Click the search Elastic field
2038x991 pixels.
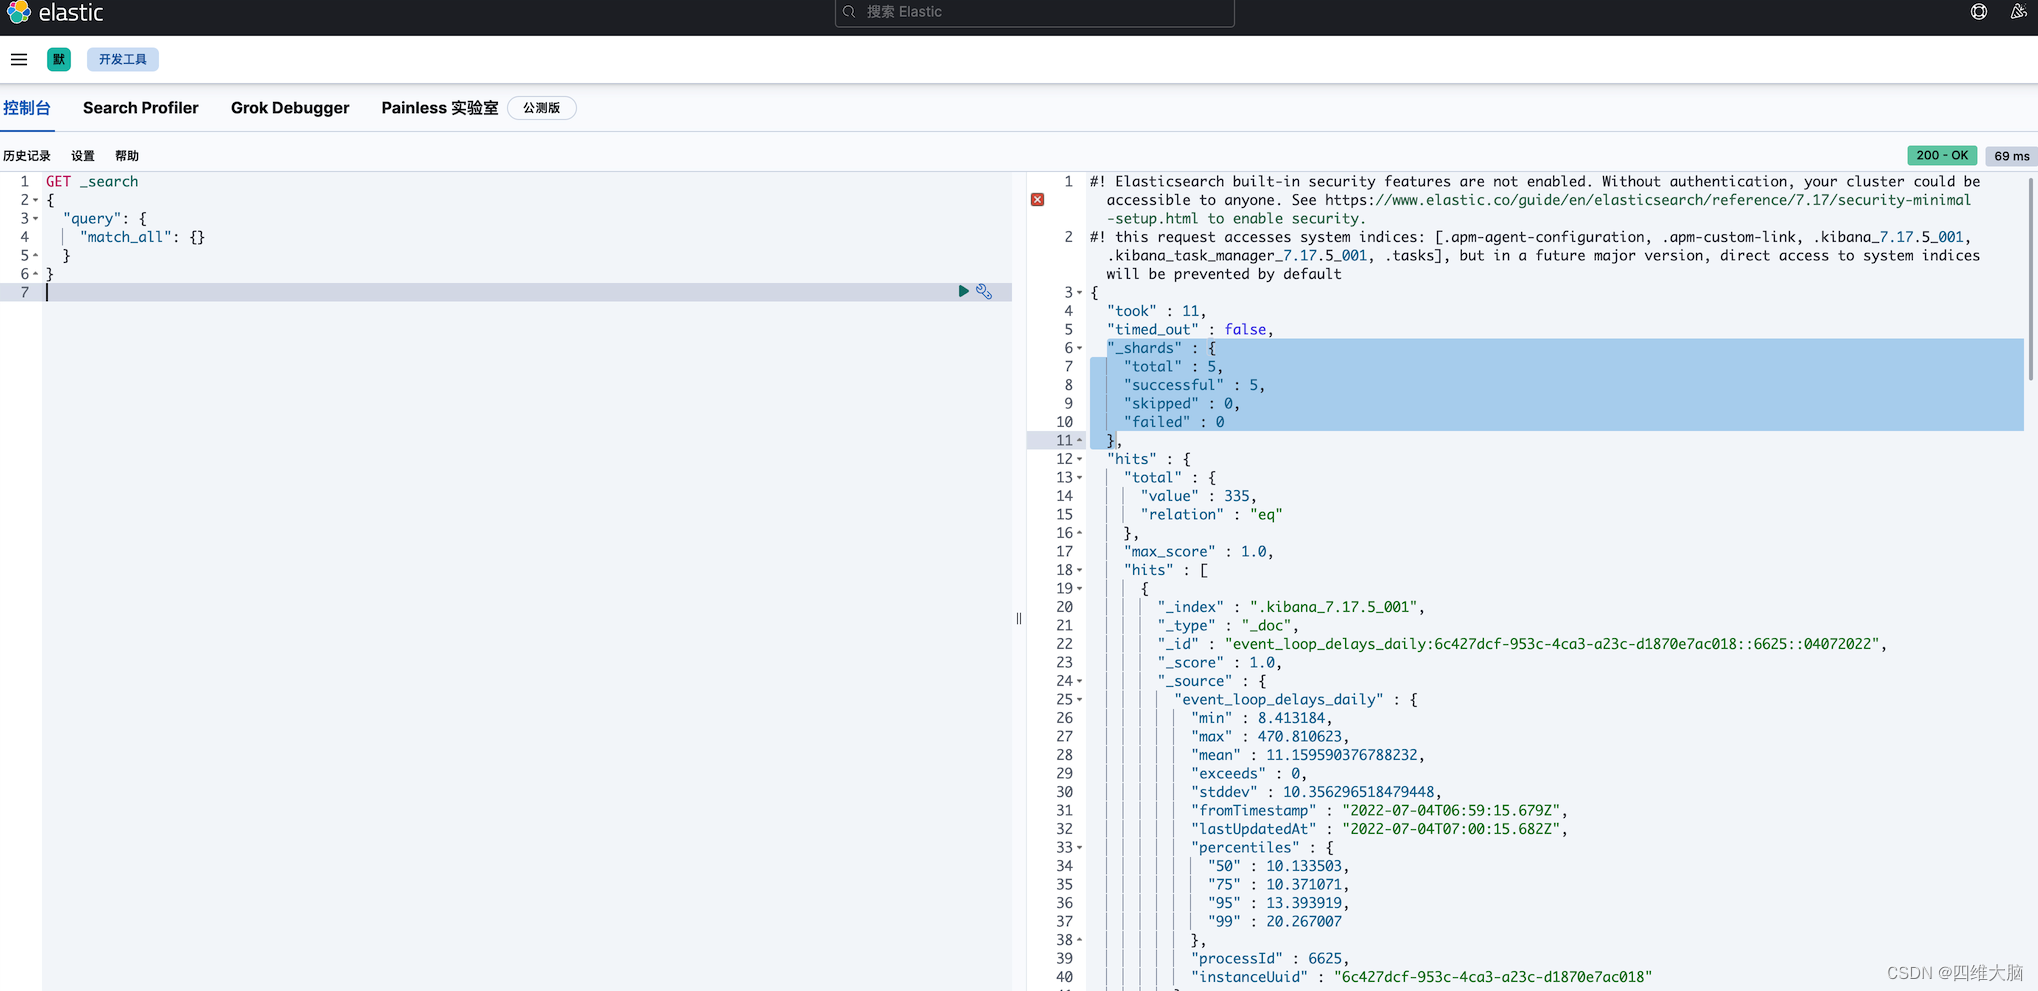1034,12
